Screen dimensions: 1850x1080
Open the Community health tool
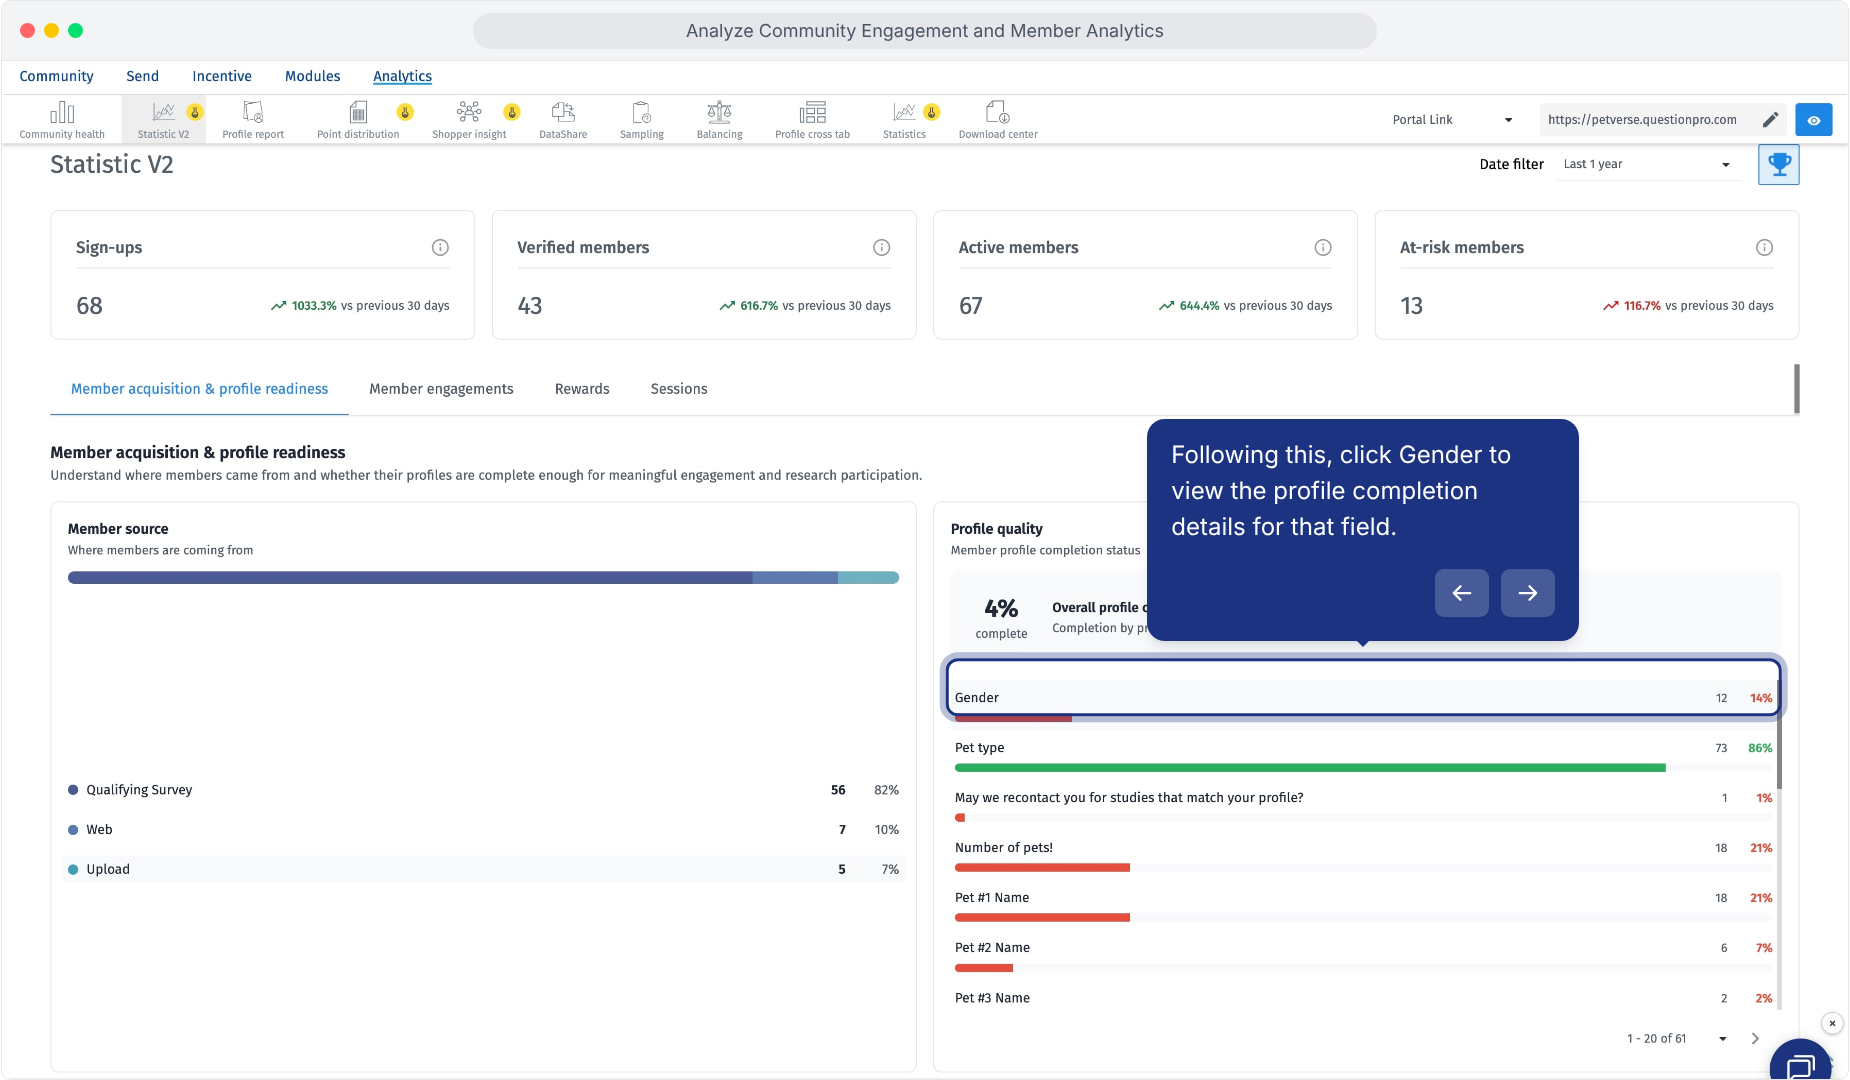pos(62,119)
